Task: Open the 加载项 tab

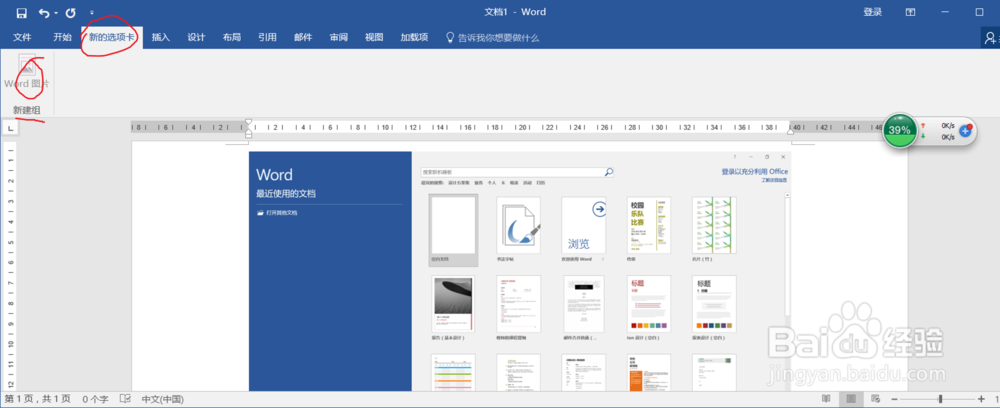Action: pyautogui.click(x=414, y=38)
